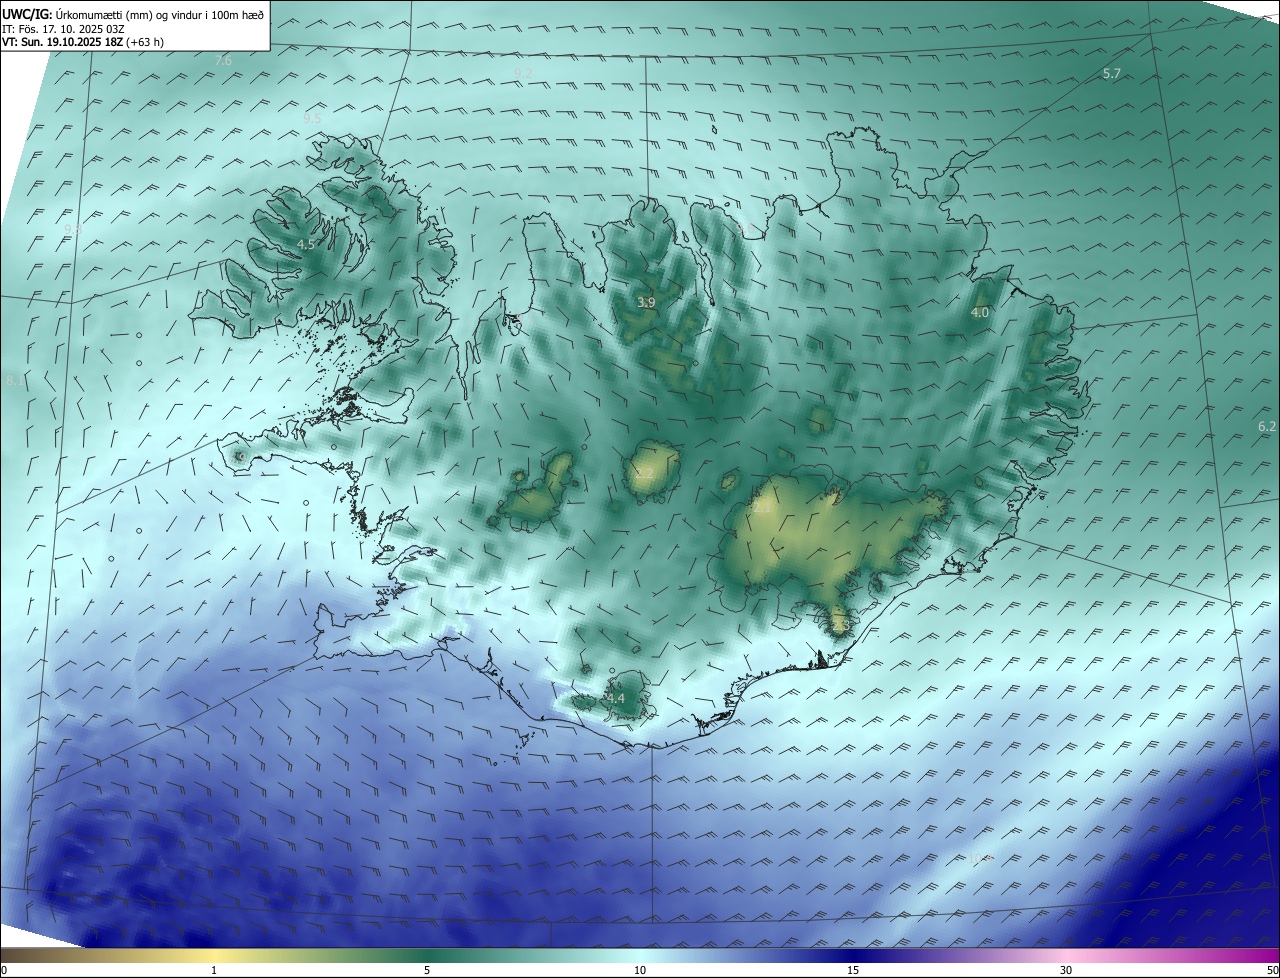Image resolution: width=1280 pixels, height=978 pixels.
Task: Click the title text 'Úrkomumætti (mm) og vindur í 100m hæð'
Action: click(159, 14)
